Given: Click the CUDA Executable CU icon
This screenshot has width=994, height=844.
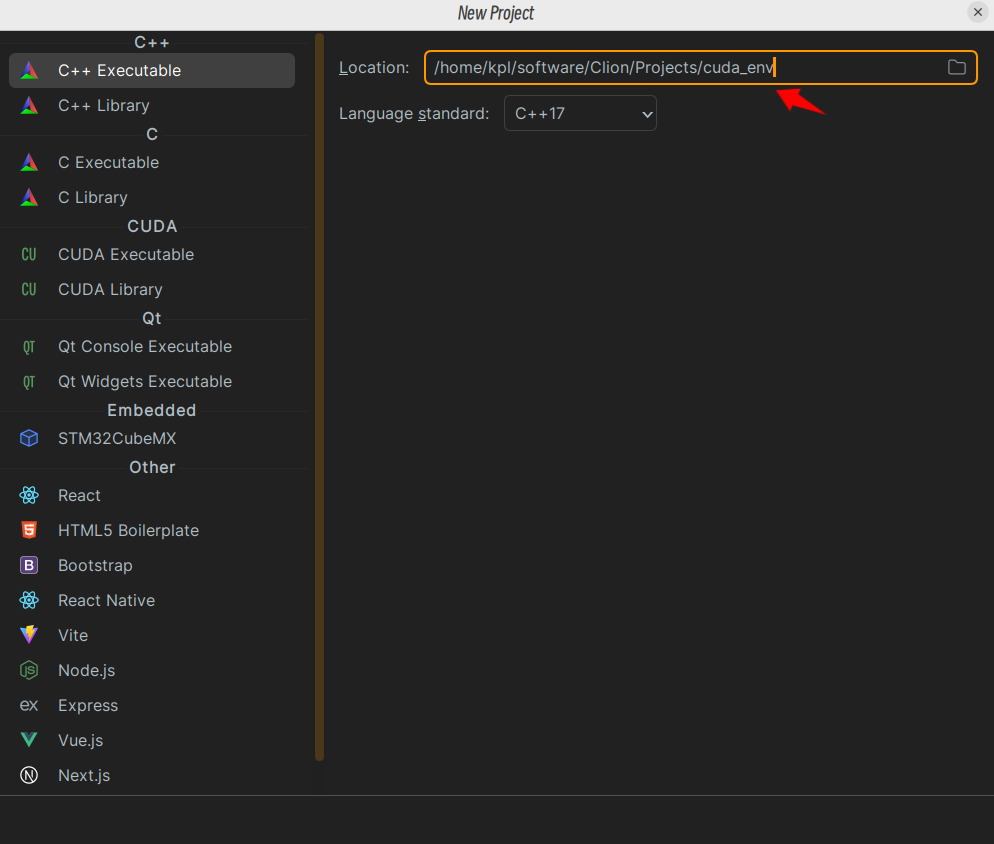Looking at the screenshot, I should [29, 254].
